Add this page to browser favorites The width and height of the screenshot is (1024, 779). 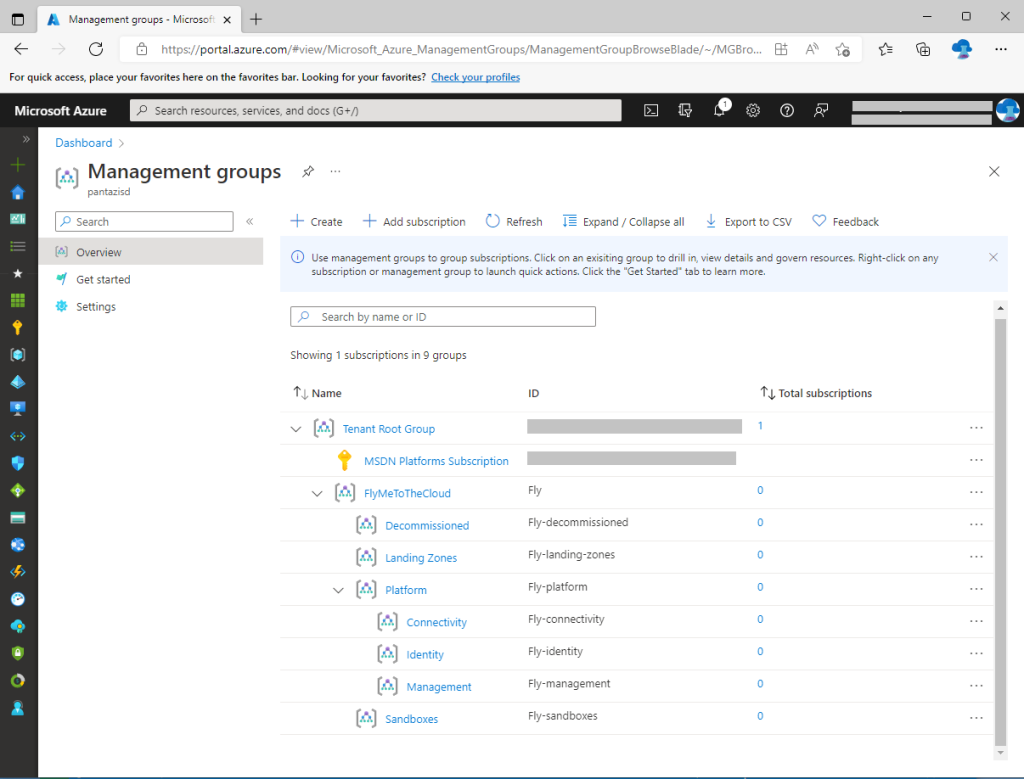tap(842, 49)
